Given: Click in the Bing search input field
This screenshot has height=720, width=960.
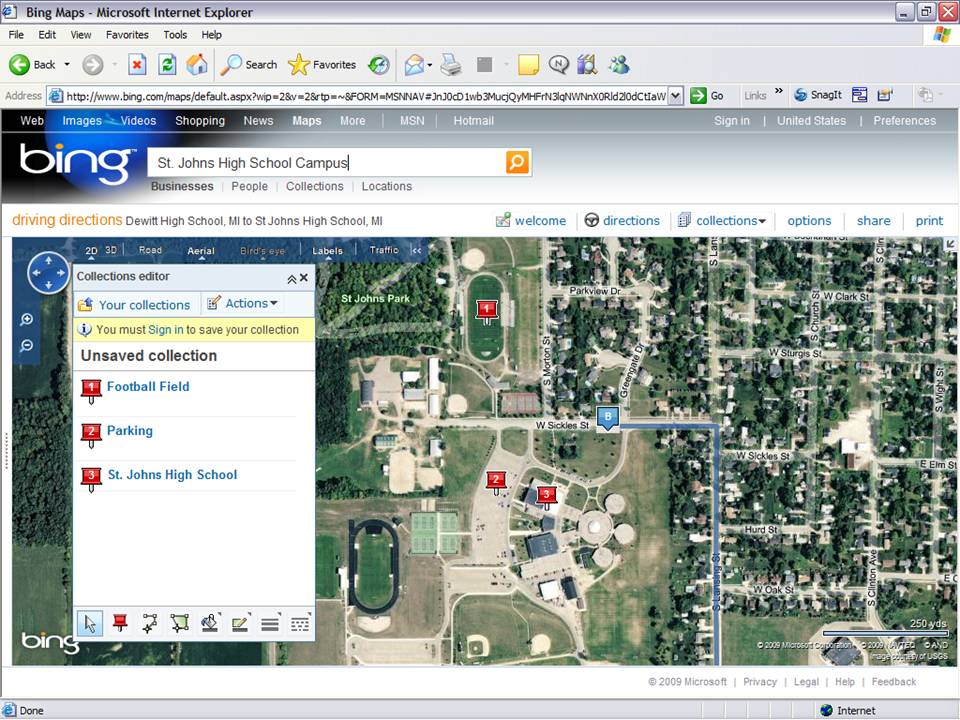Looking at the screenshot, I should (x=327, y=162).
